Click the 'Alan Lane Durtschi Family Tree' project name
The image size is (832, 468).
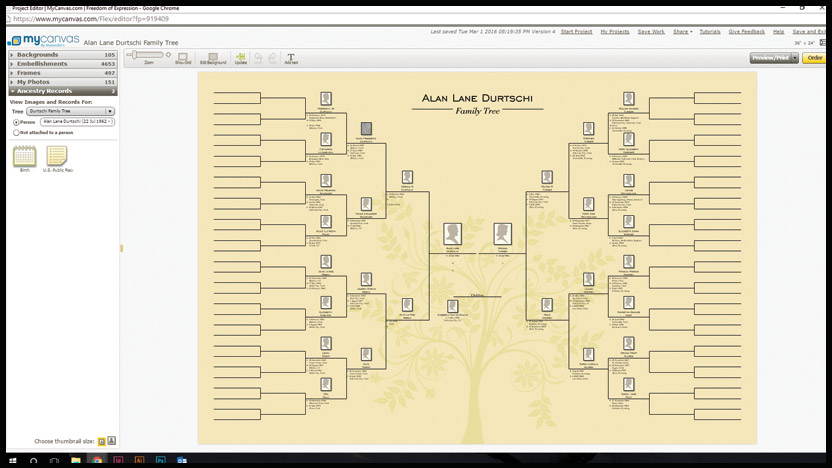click(x=131, y=42)
